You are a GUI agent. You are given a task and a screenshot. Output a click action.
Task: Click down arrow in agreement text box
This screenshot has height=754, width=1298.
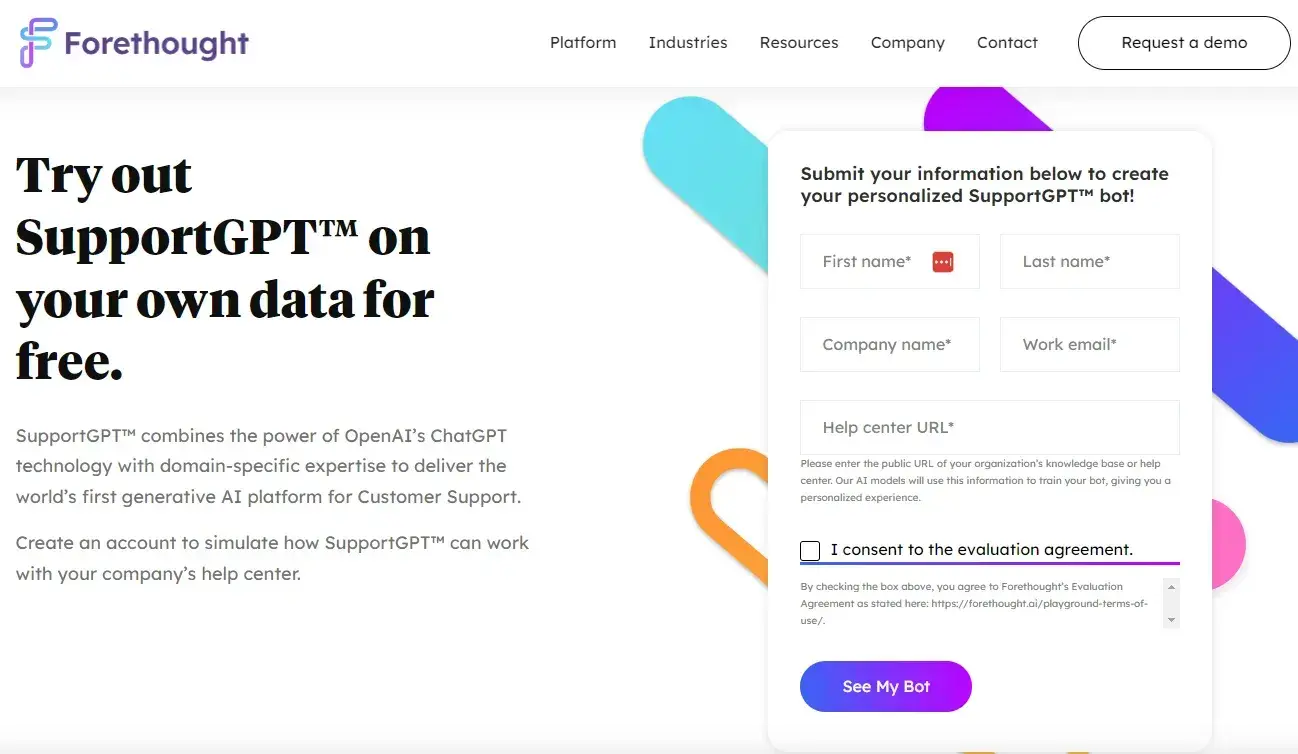click(x=1171, y=620)
